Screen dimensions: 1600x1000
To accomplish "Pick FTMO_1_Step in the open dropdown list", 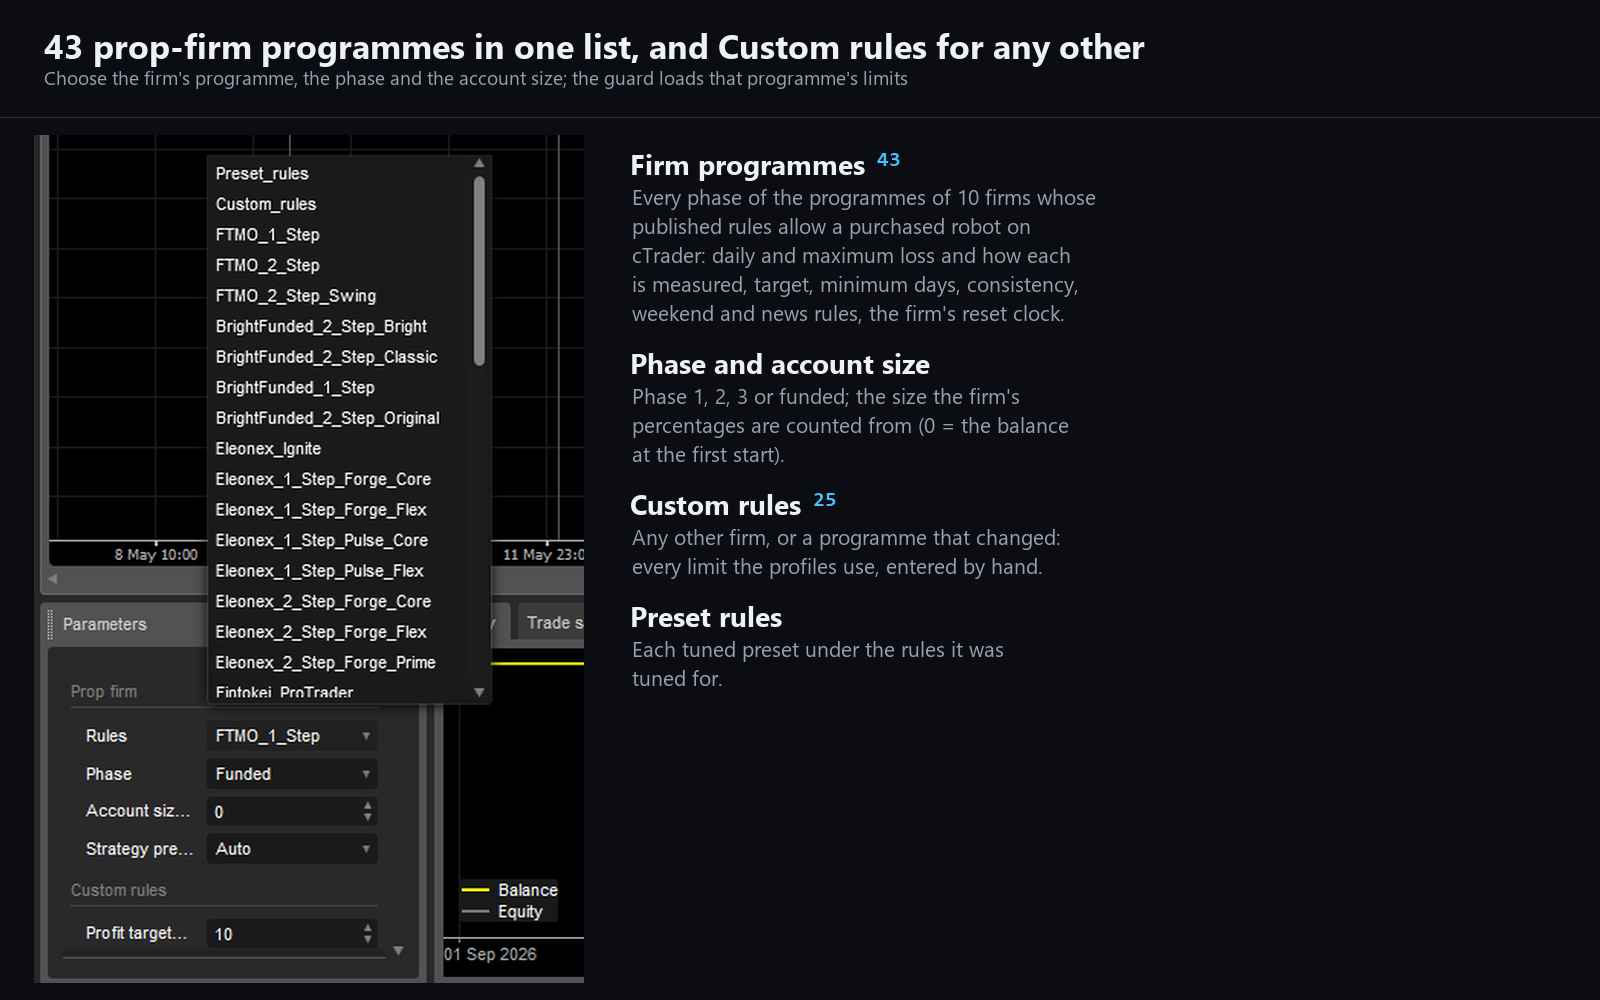I will tap(340, 235).
